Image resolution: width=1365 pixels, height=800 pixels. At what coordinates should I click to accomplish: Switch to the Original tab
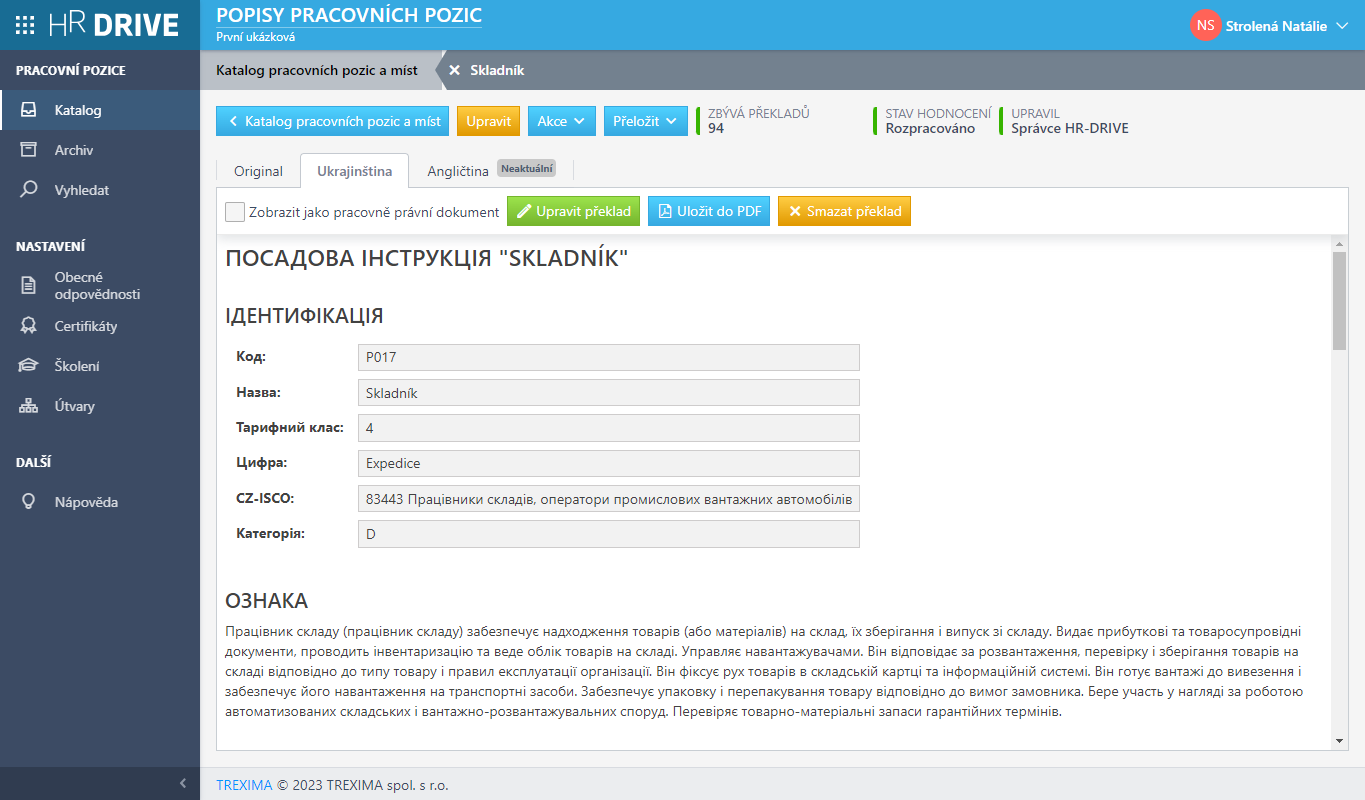click(x=258, y=171)
